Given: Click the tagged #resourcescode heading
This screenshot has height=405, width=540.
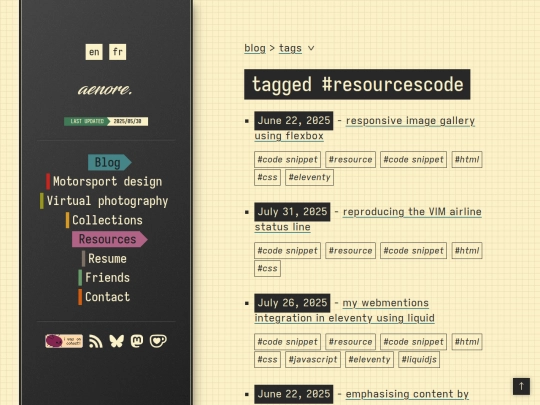Looking at the screenshot, I should 357,84.
